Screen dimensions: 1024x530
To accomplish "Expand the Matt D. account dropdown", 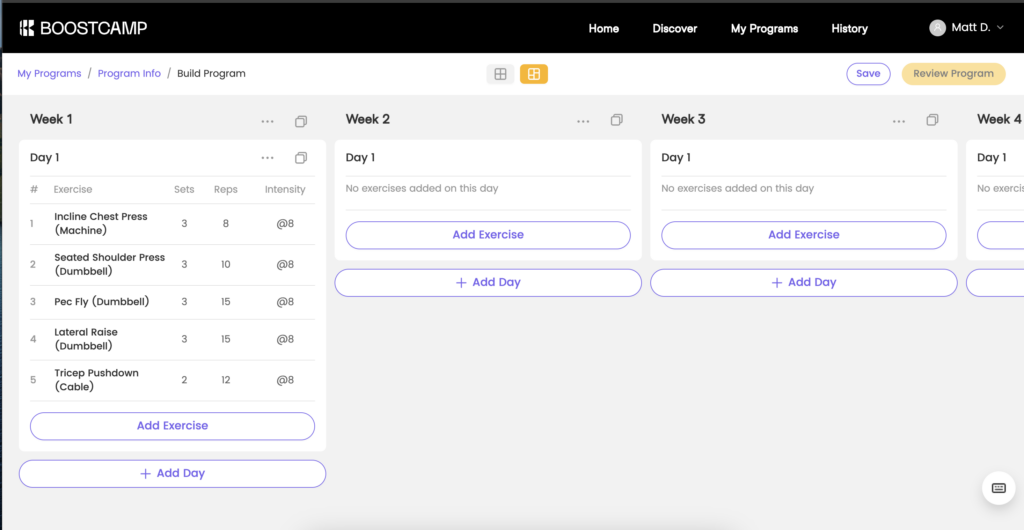I will click(966, 28).
